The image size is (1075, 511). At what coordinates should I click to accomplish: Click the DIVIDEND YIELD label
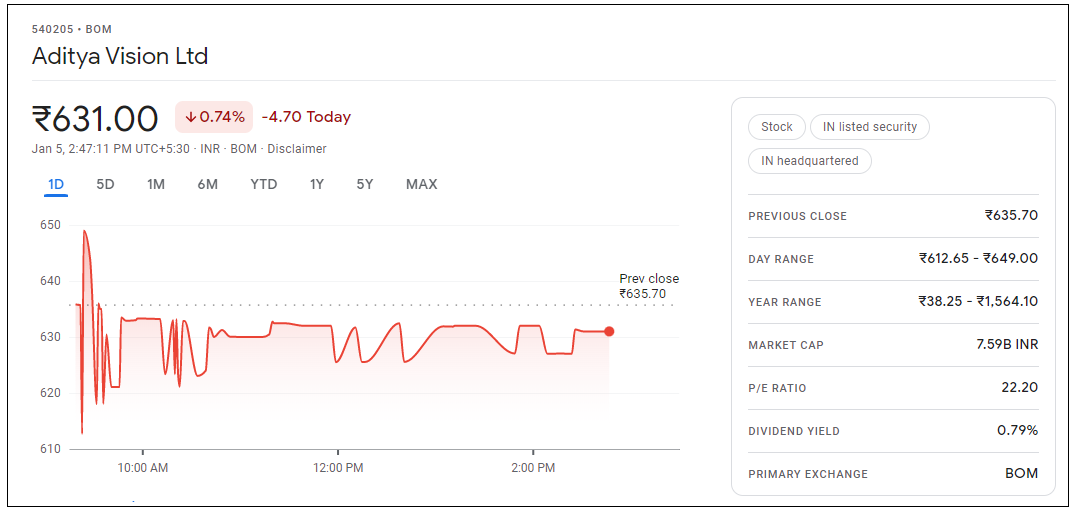794,431
